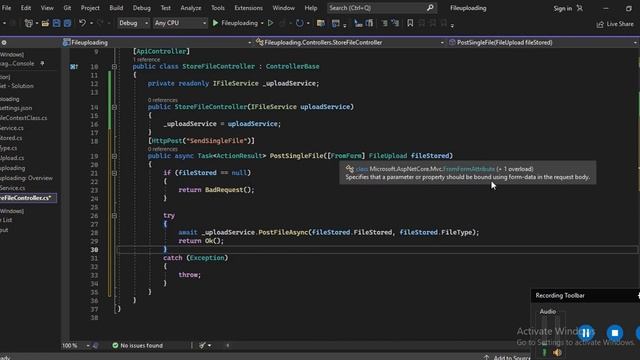
Task: Select FileContextClass.cs in Solution Explorer
Action: click(24, 118)
